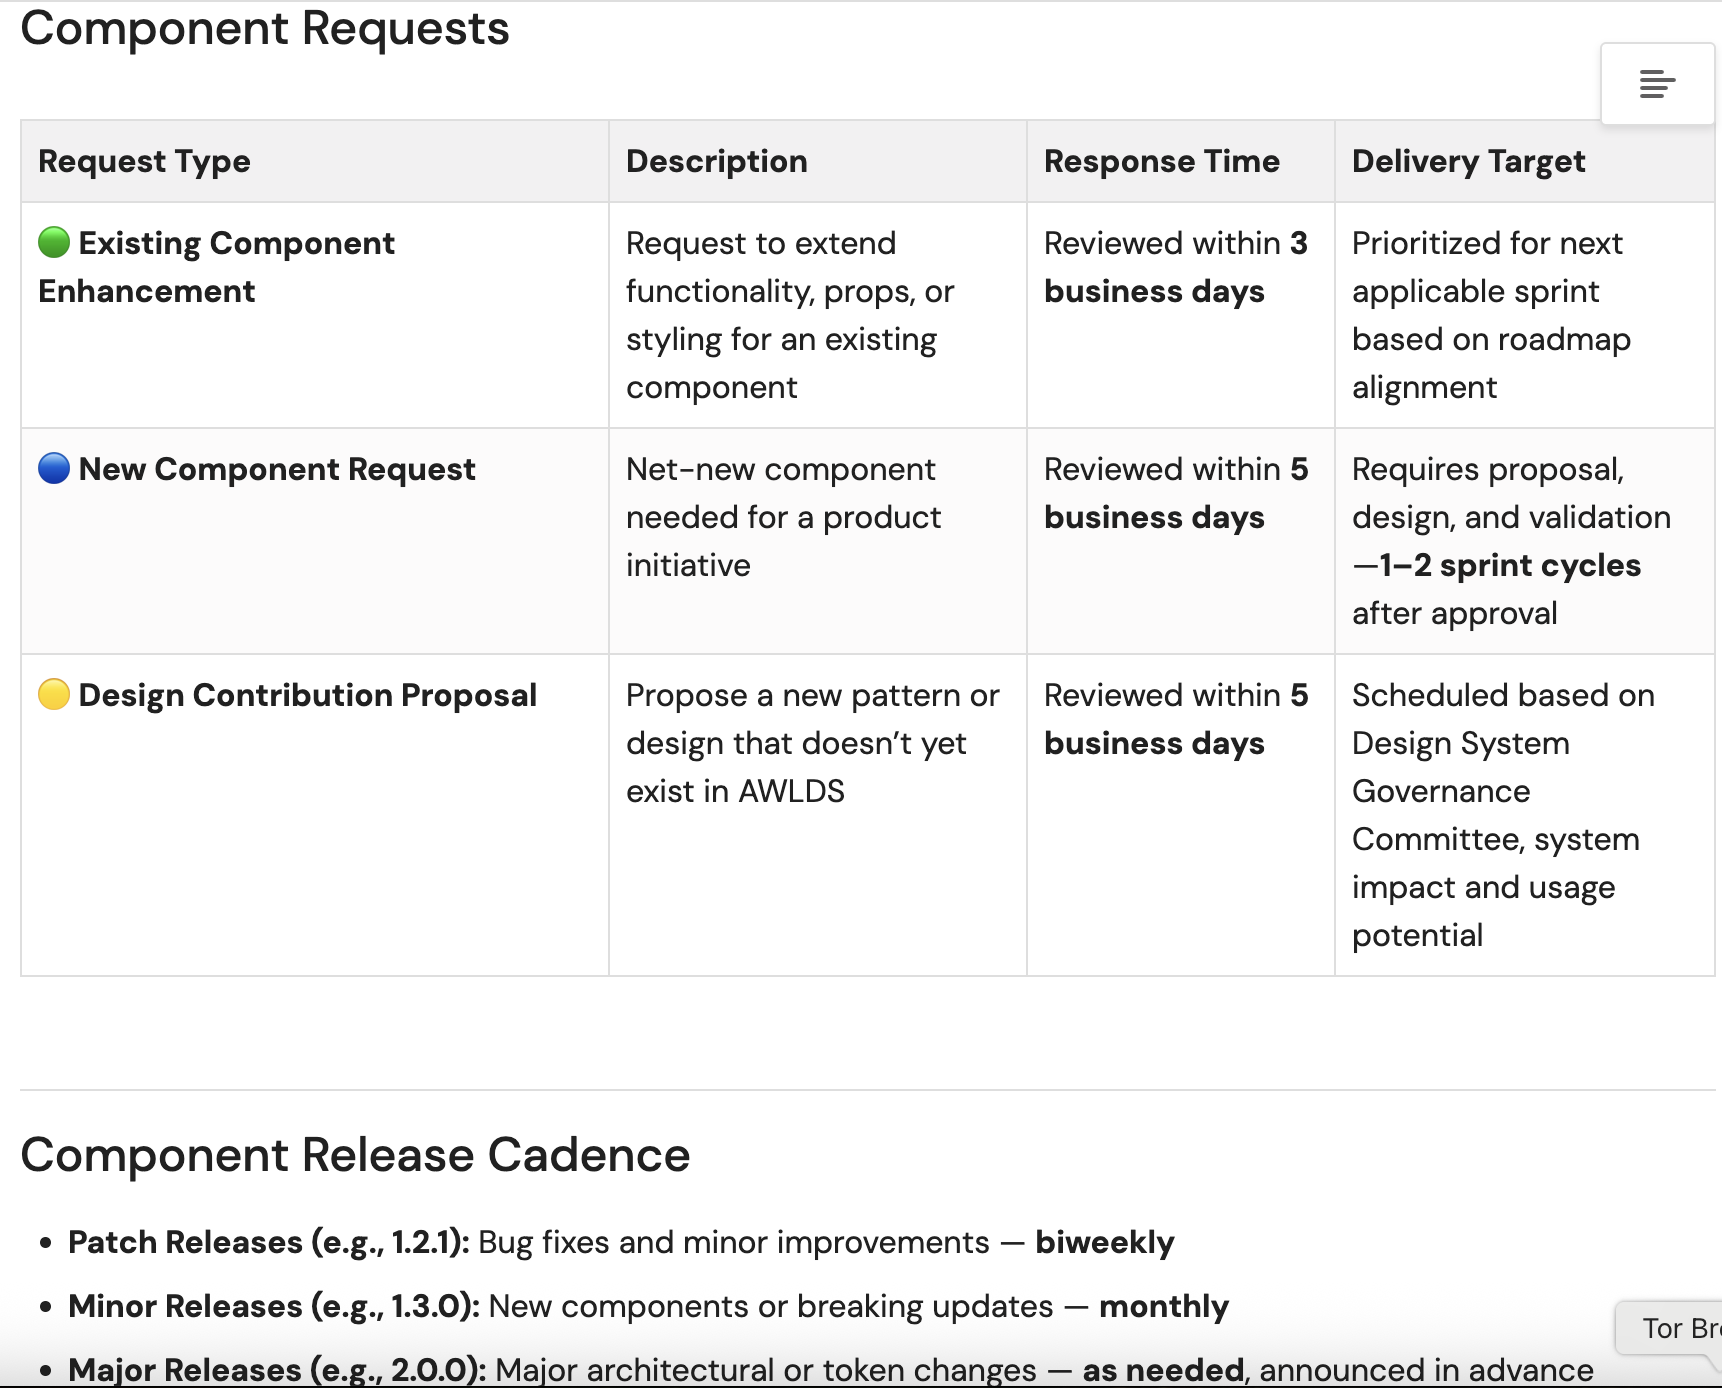Viewport: 1722px width, 1388px height.
Task: Click the Tor Browser tooltip label
Action: pos(1678,1328)
